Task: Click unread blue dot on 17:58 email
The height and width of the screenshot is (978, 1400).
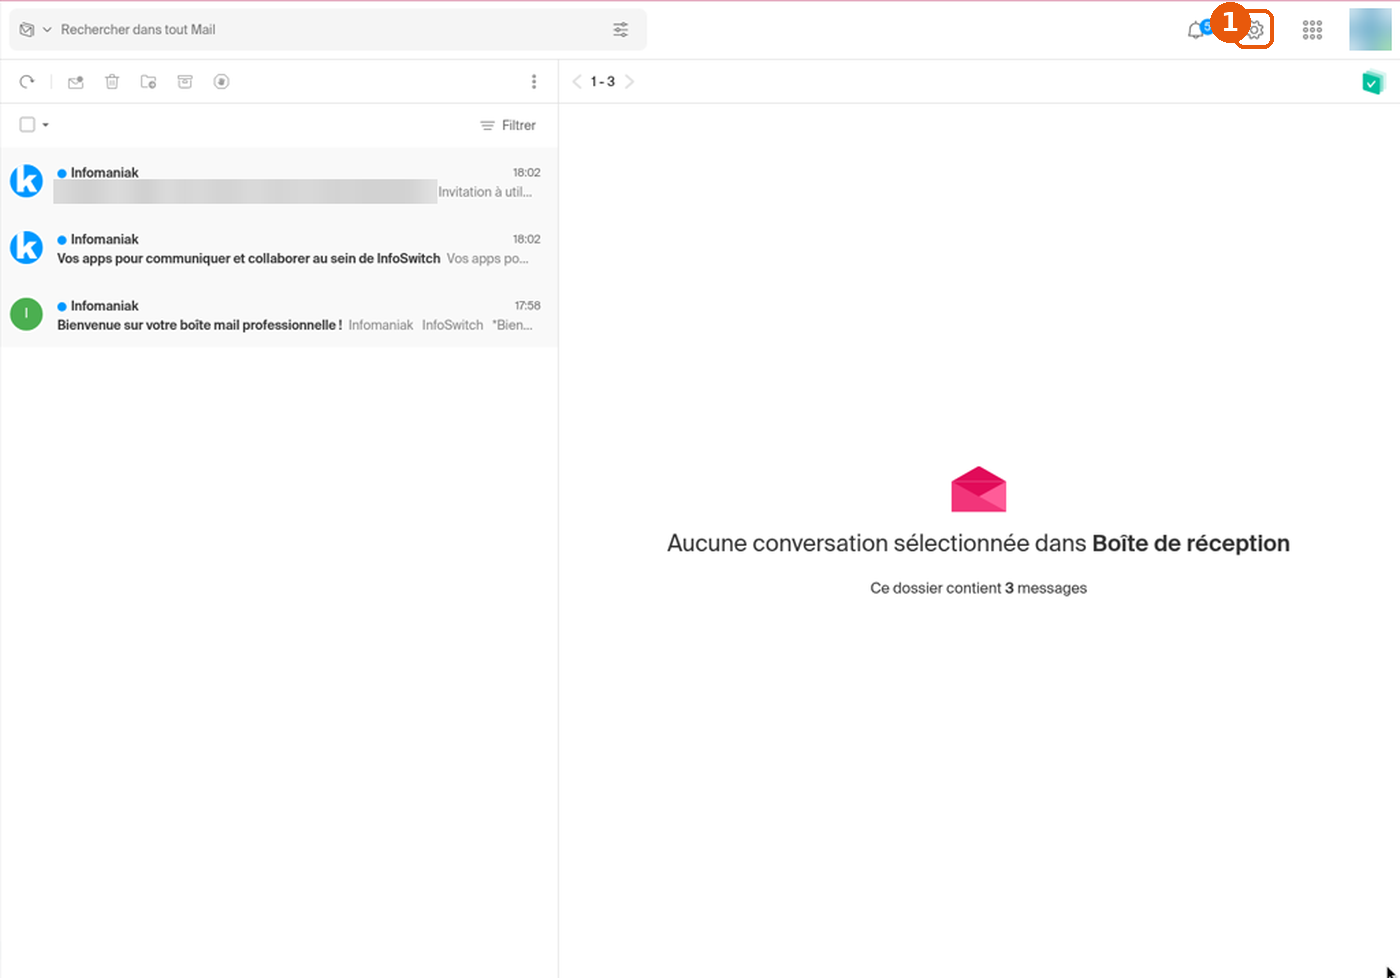Action: point(62,306)
